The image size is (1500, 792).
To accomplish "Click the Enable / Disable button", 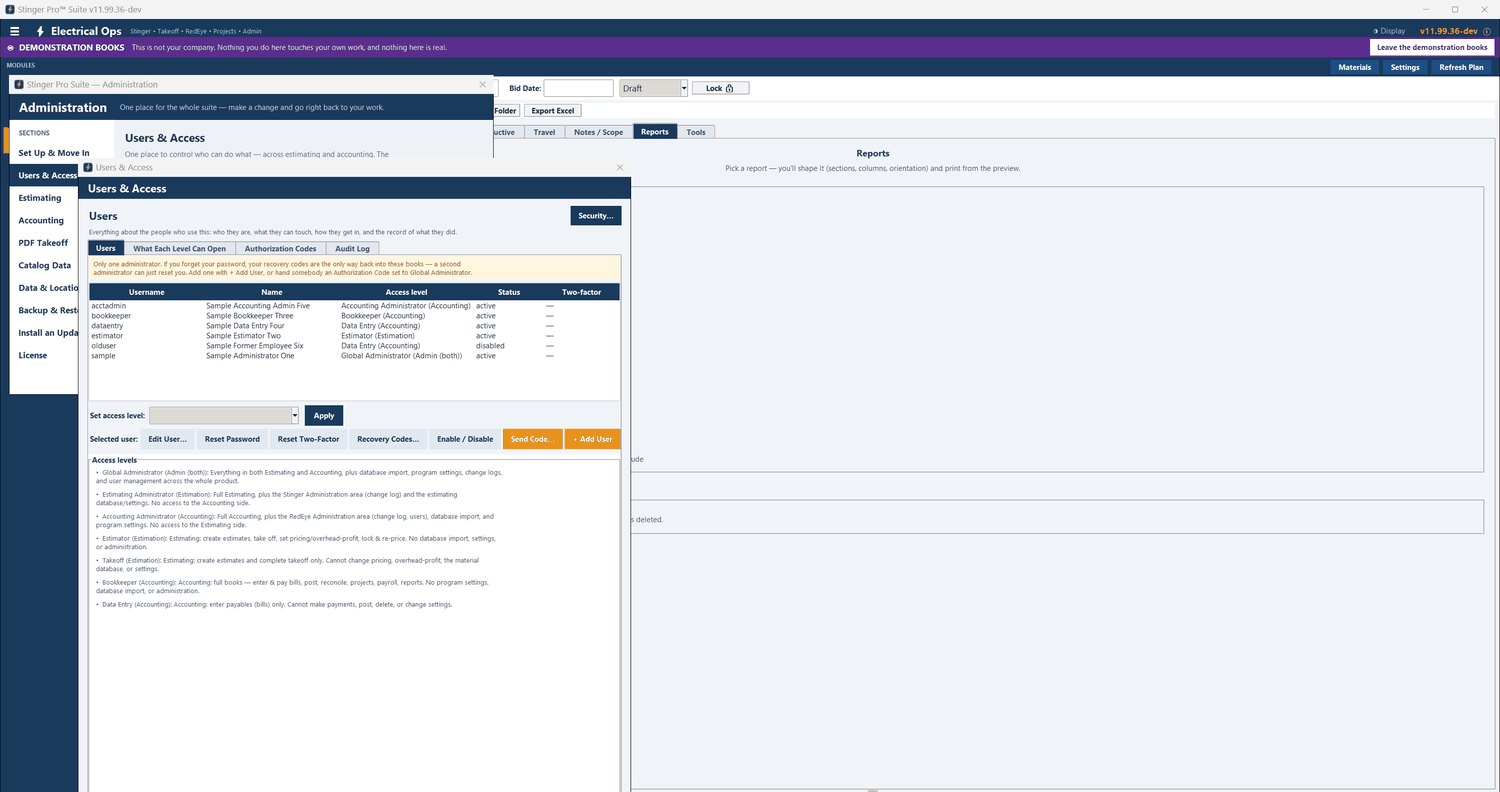I will tap(465, 439).
